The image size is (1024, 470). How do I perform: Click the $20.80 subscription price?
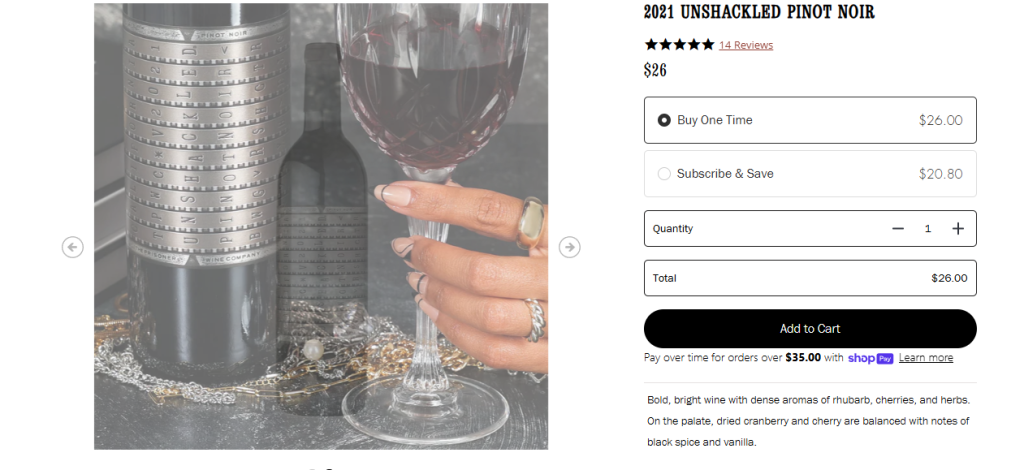940,174
